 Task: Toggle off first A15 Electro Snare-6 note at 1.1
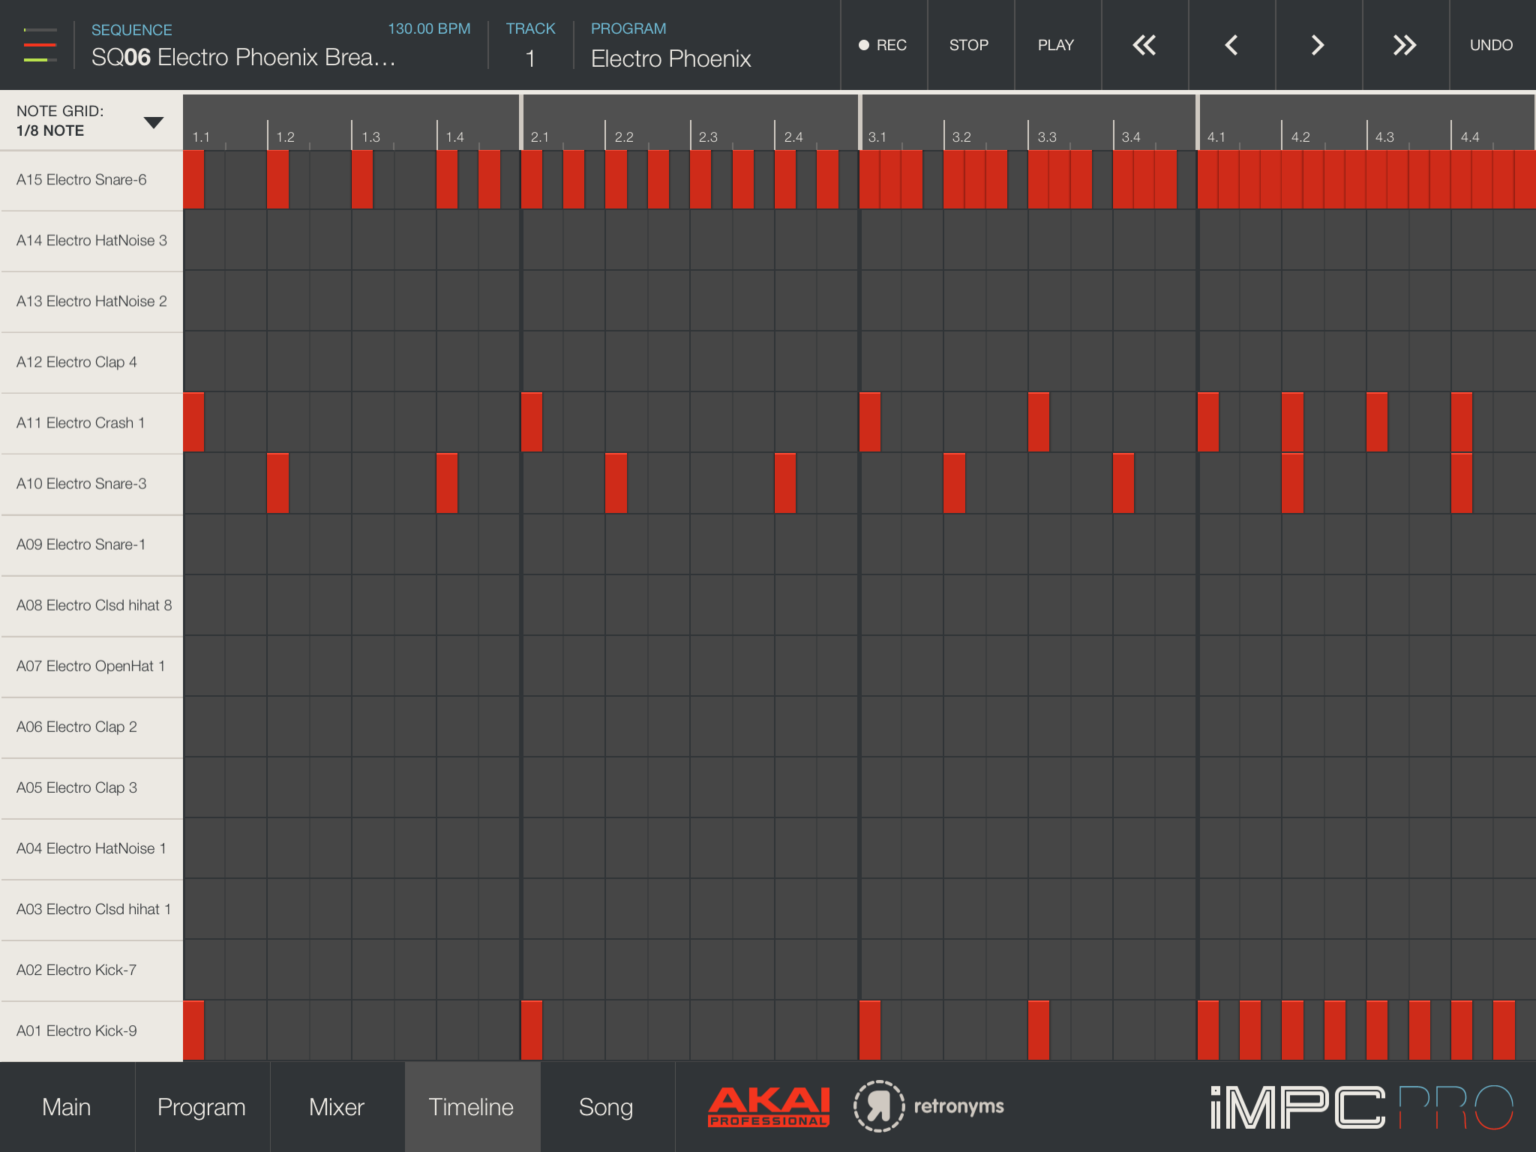194,180
